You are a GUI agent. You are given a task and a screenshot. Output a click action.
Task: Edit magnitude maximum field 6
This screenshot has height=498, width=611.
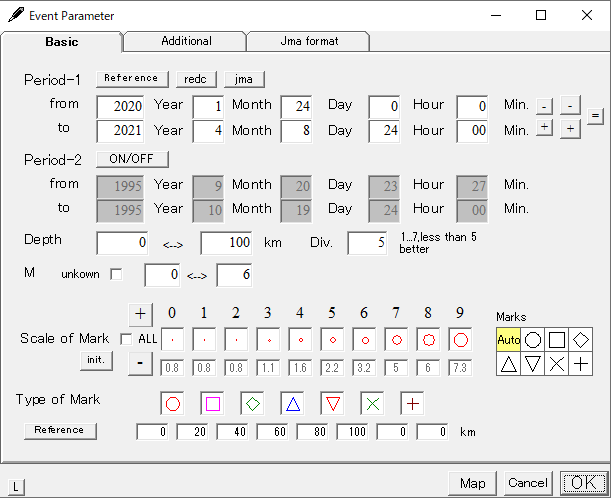click(x=234, y=275)
